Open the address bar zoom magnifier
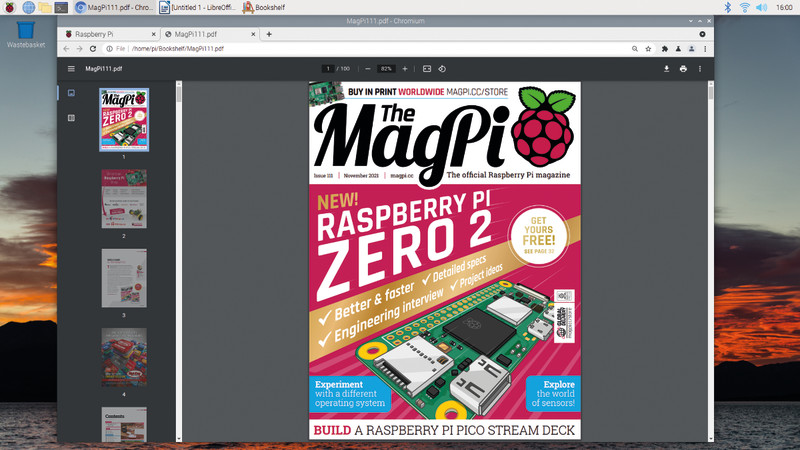 point(635,48)
